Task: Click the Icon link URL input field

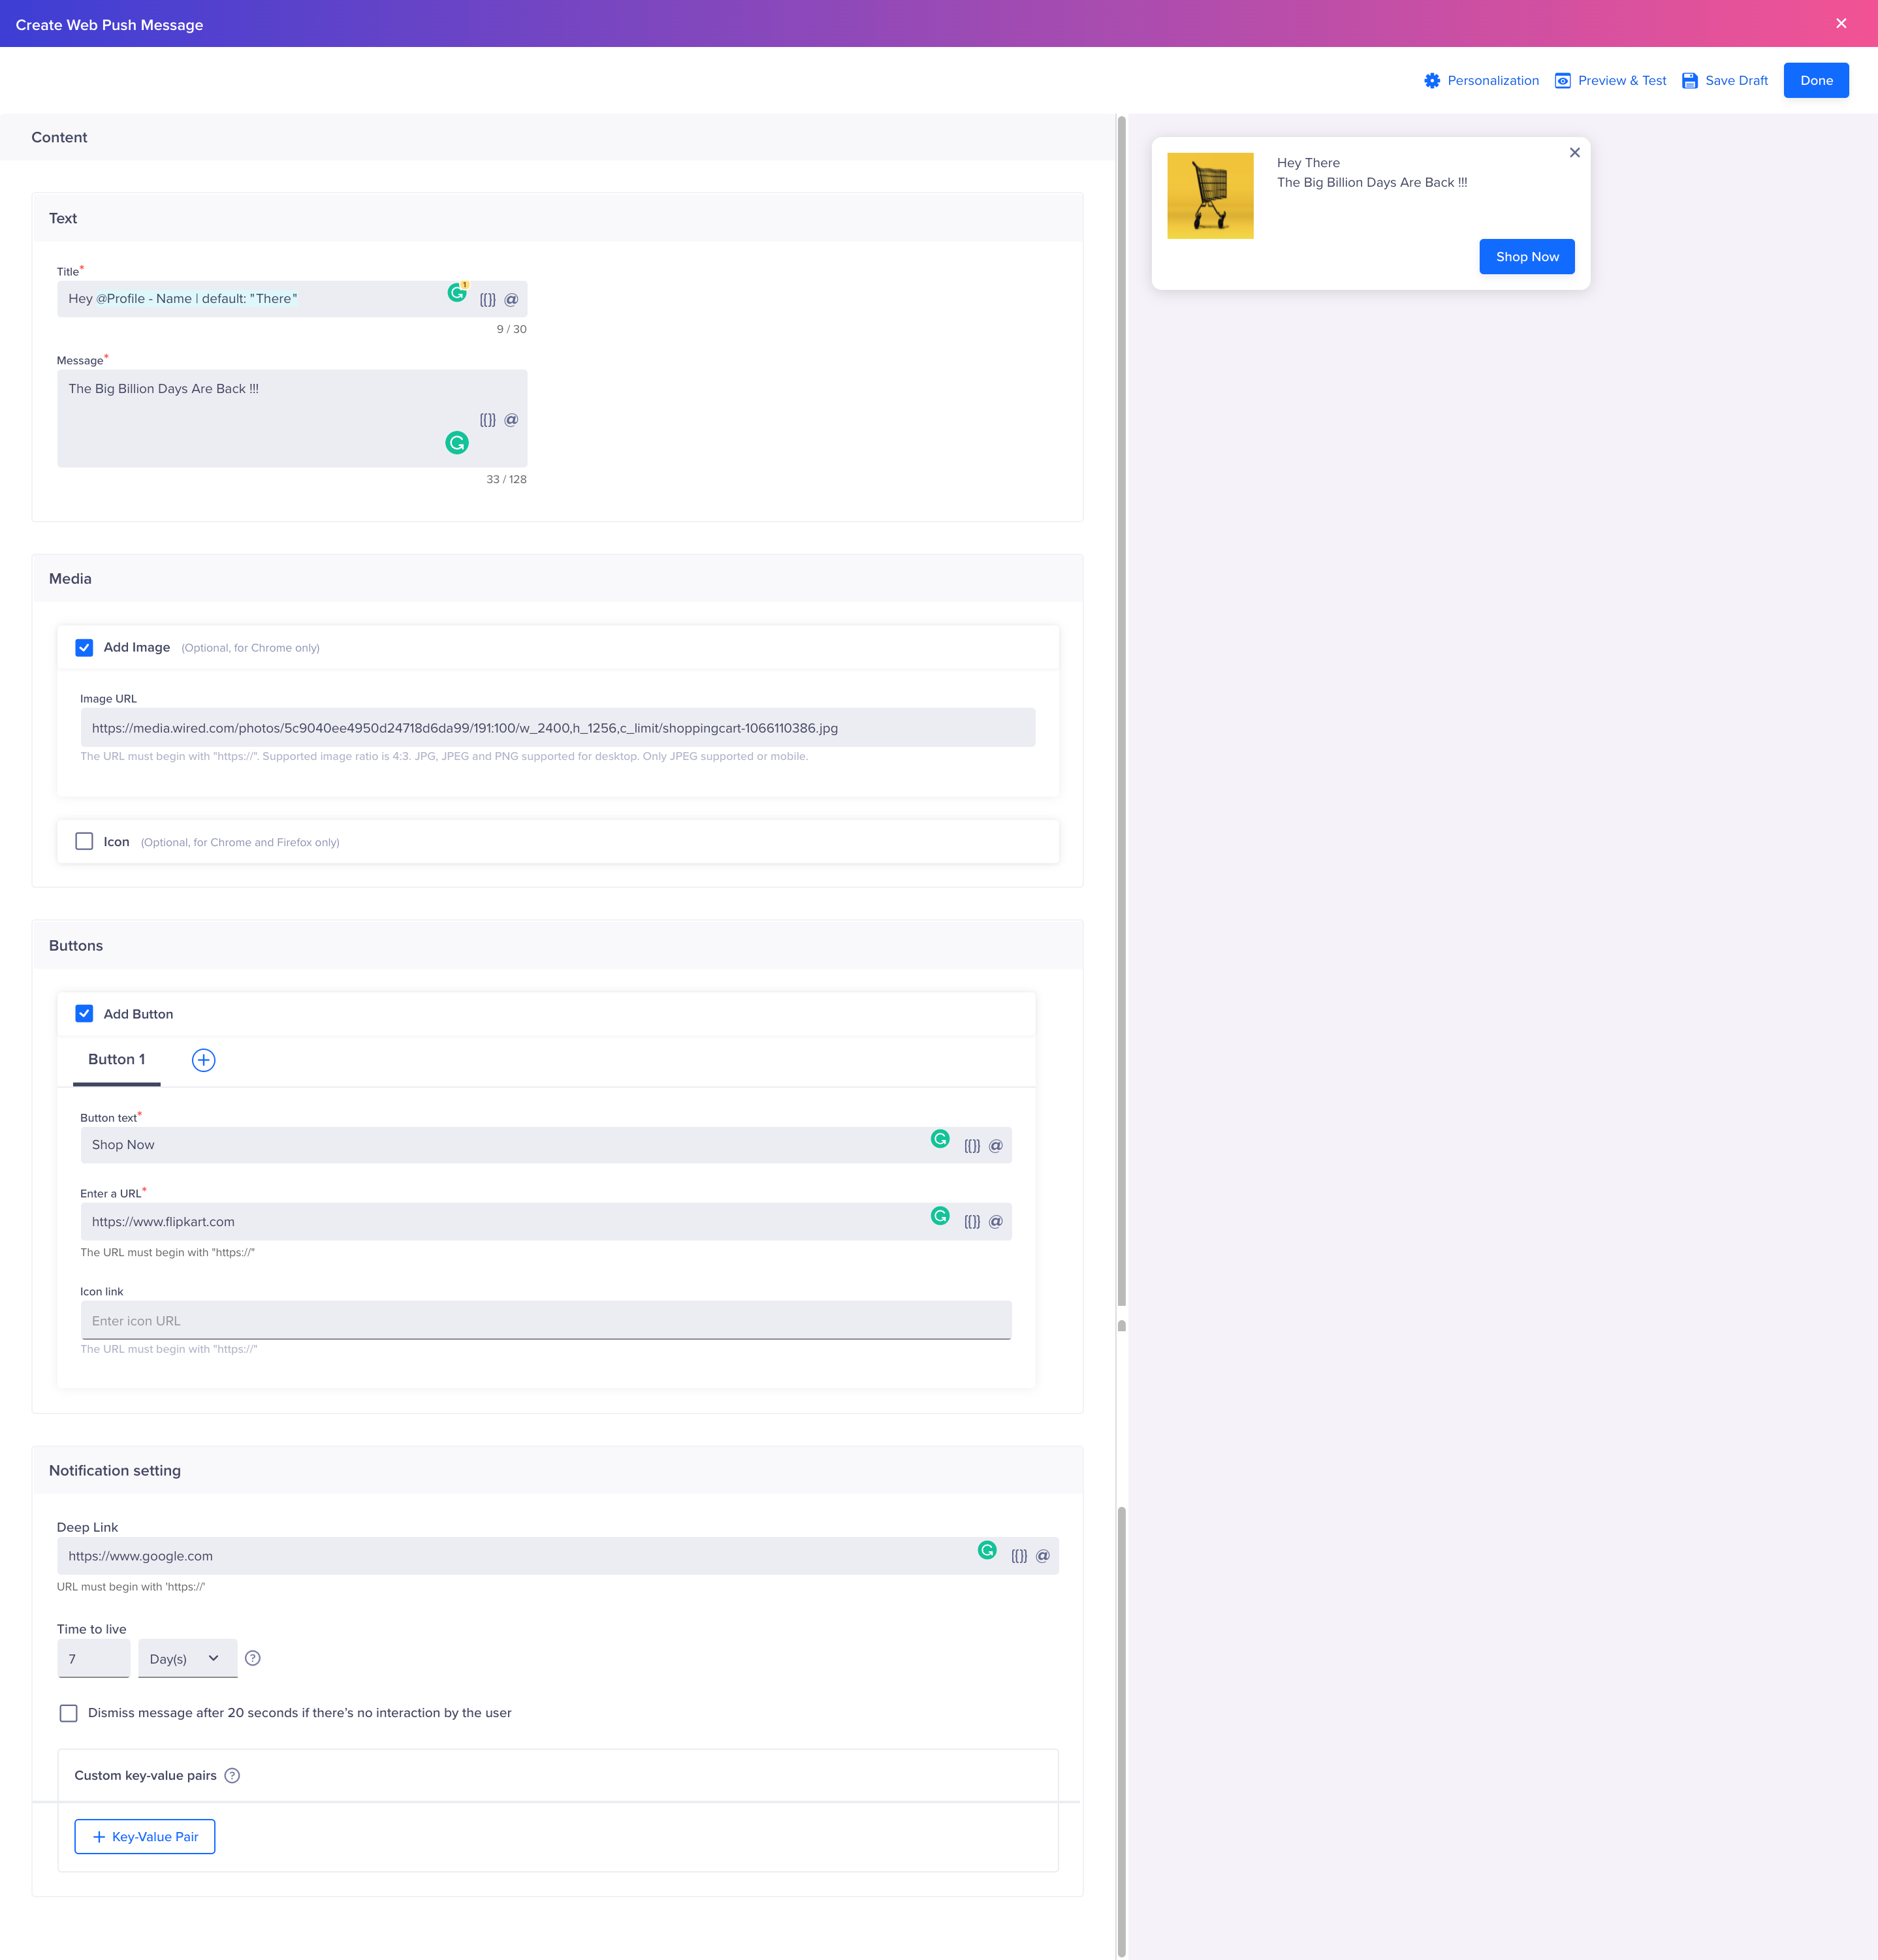Action: 545,1321
